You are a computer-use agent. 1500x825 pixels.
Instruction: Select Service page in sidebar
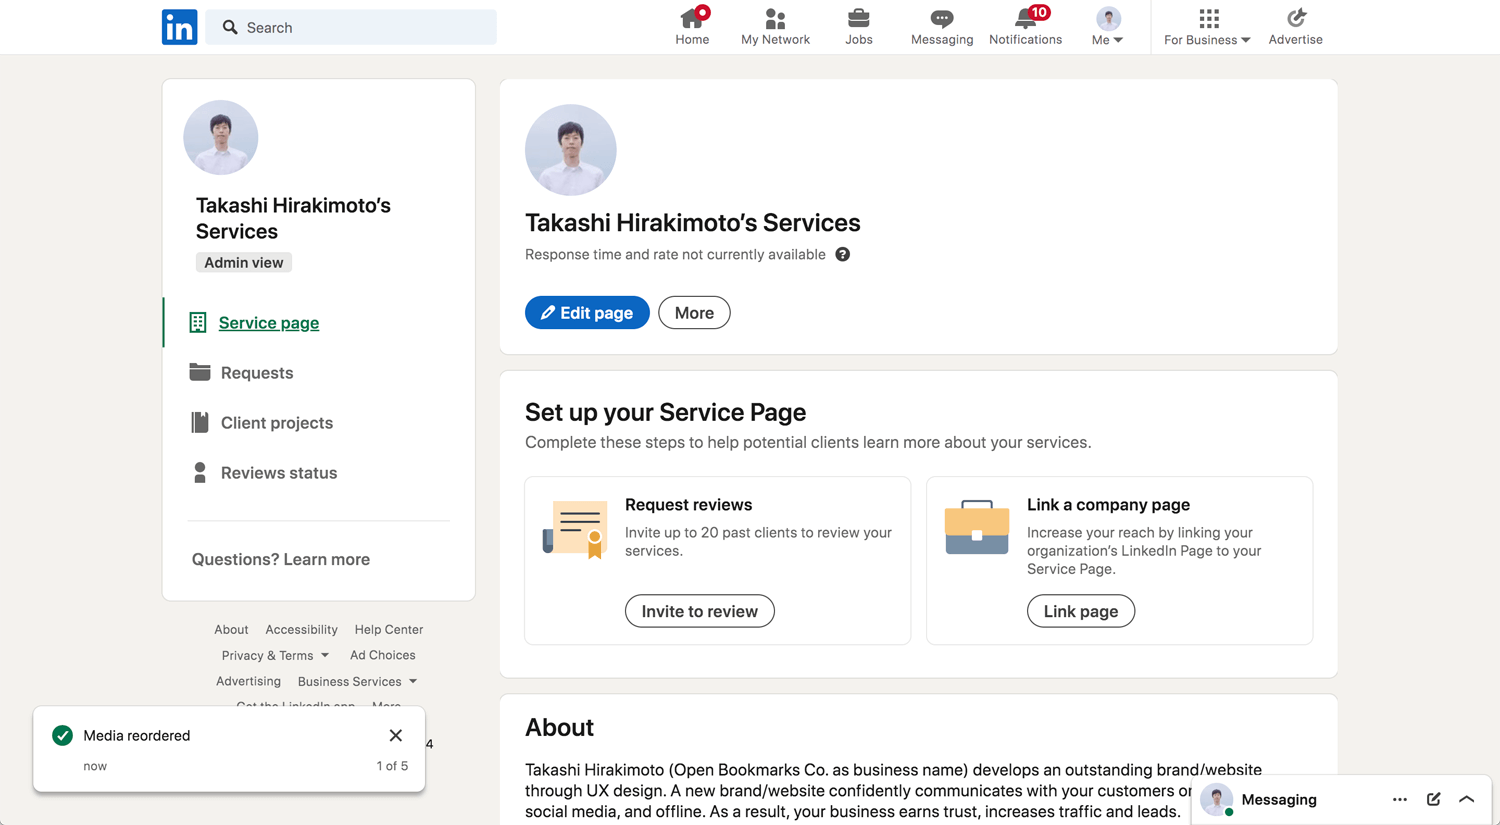pos(268,323)
